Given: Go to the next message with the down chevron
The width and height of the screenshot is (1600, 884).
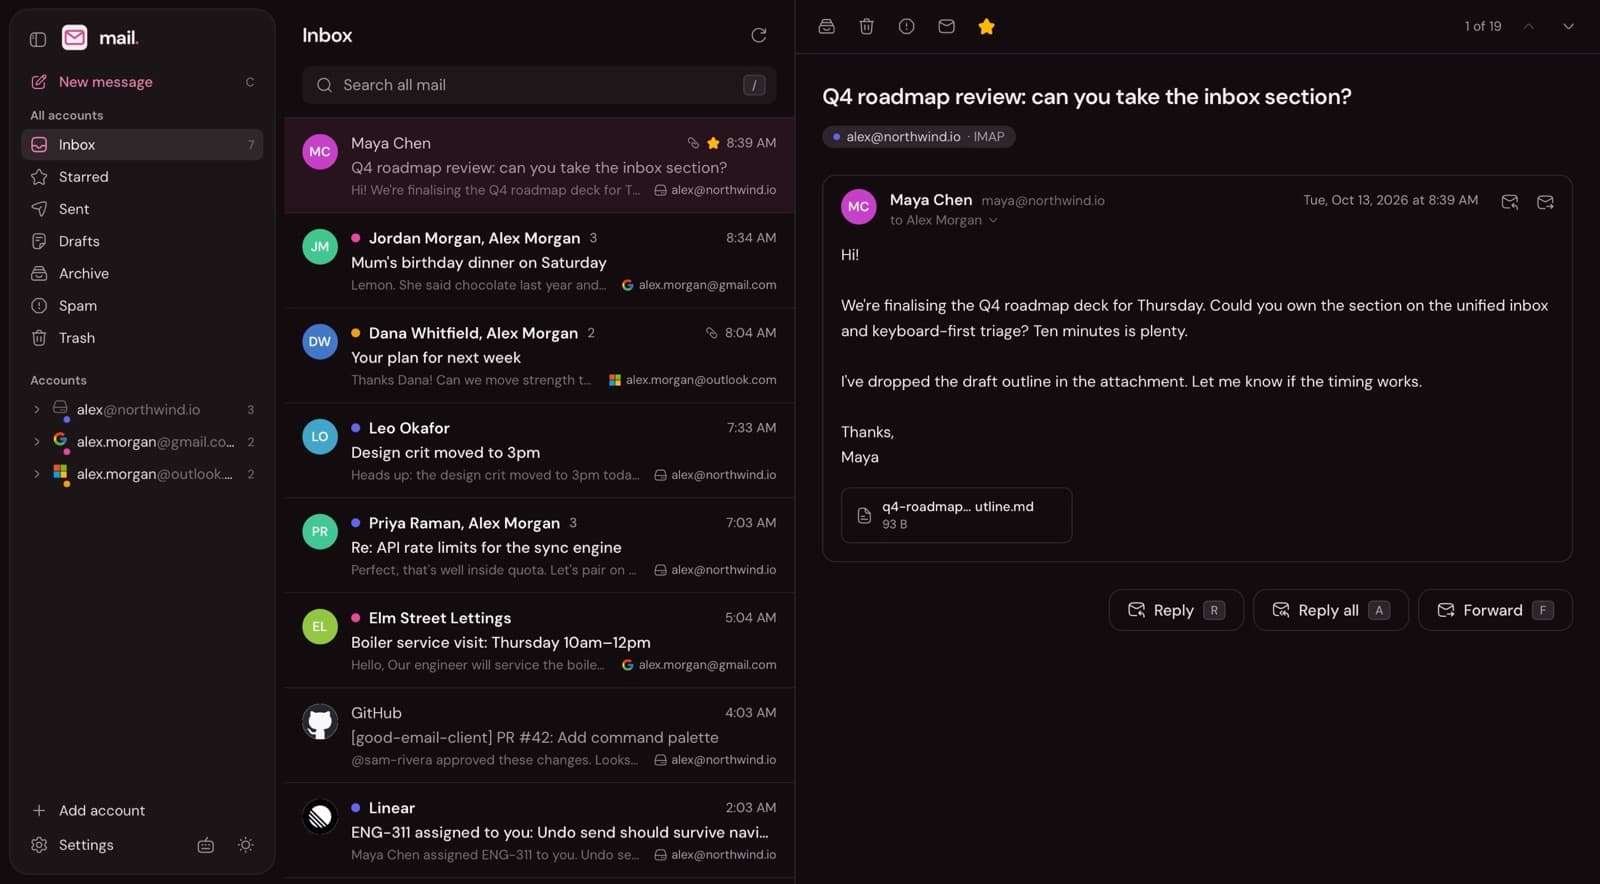Looking at the screenshot, I should tap(1568, 27).
